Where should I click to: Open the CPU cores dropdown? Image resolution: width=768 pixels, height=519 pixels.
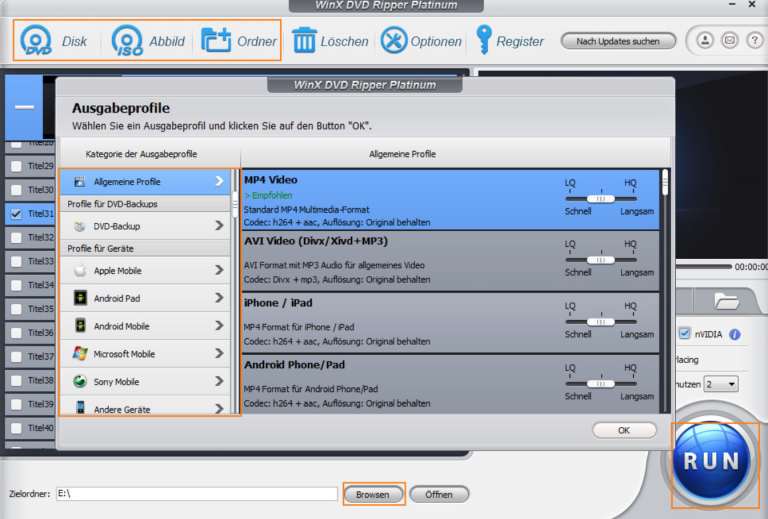tap(720, 384)
